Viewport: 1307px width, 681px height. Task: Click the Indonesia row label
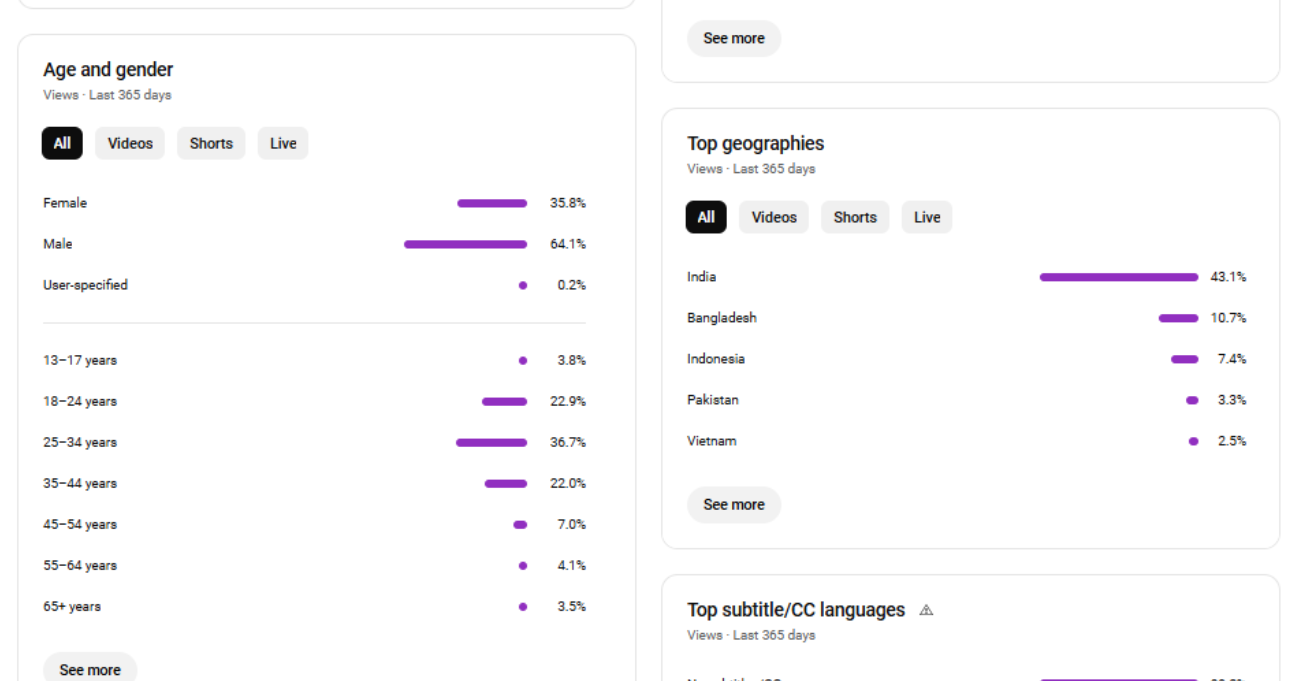click(716, 359)
